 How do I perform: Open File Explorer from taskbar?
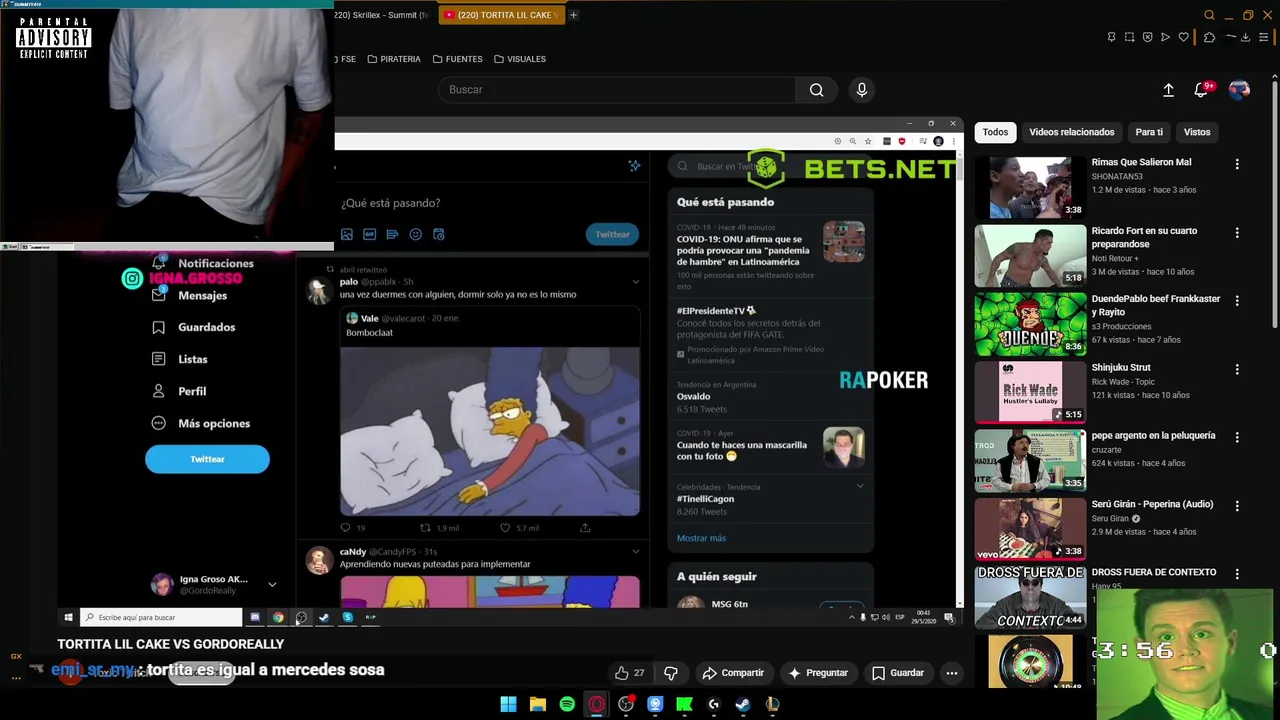[x=538, y=704]
